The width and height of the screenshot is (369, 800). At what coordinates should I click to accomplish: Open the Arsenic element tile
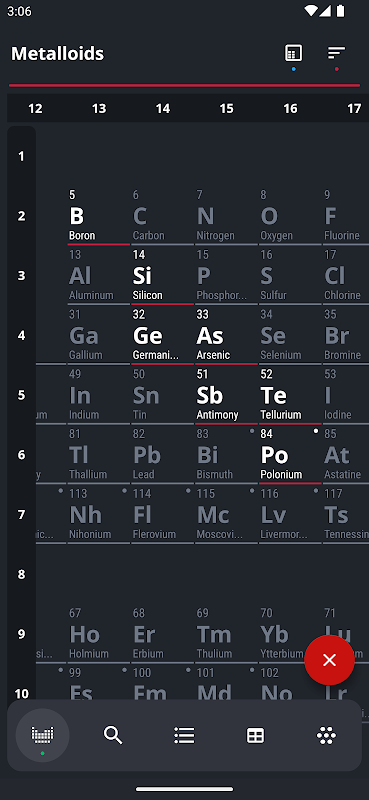226,335
